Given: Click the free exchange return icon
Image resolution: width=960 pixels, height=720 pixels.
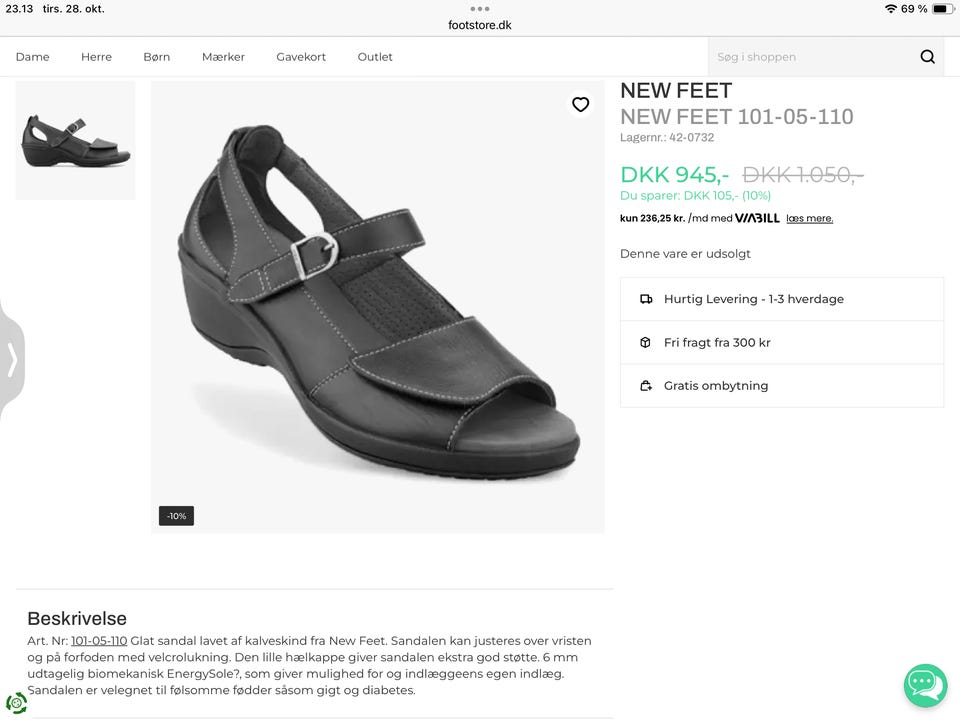Looking at the screenshot, I should pos(645,386).
